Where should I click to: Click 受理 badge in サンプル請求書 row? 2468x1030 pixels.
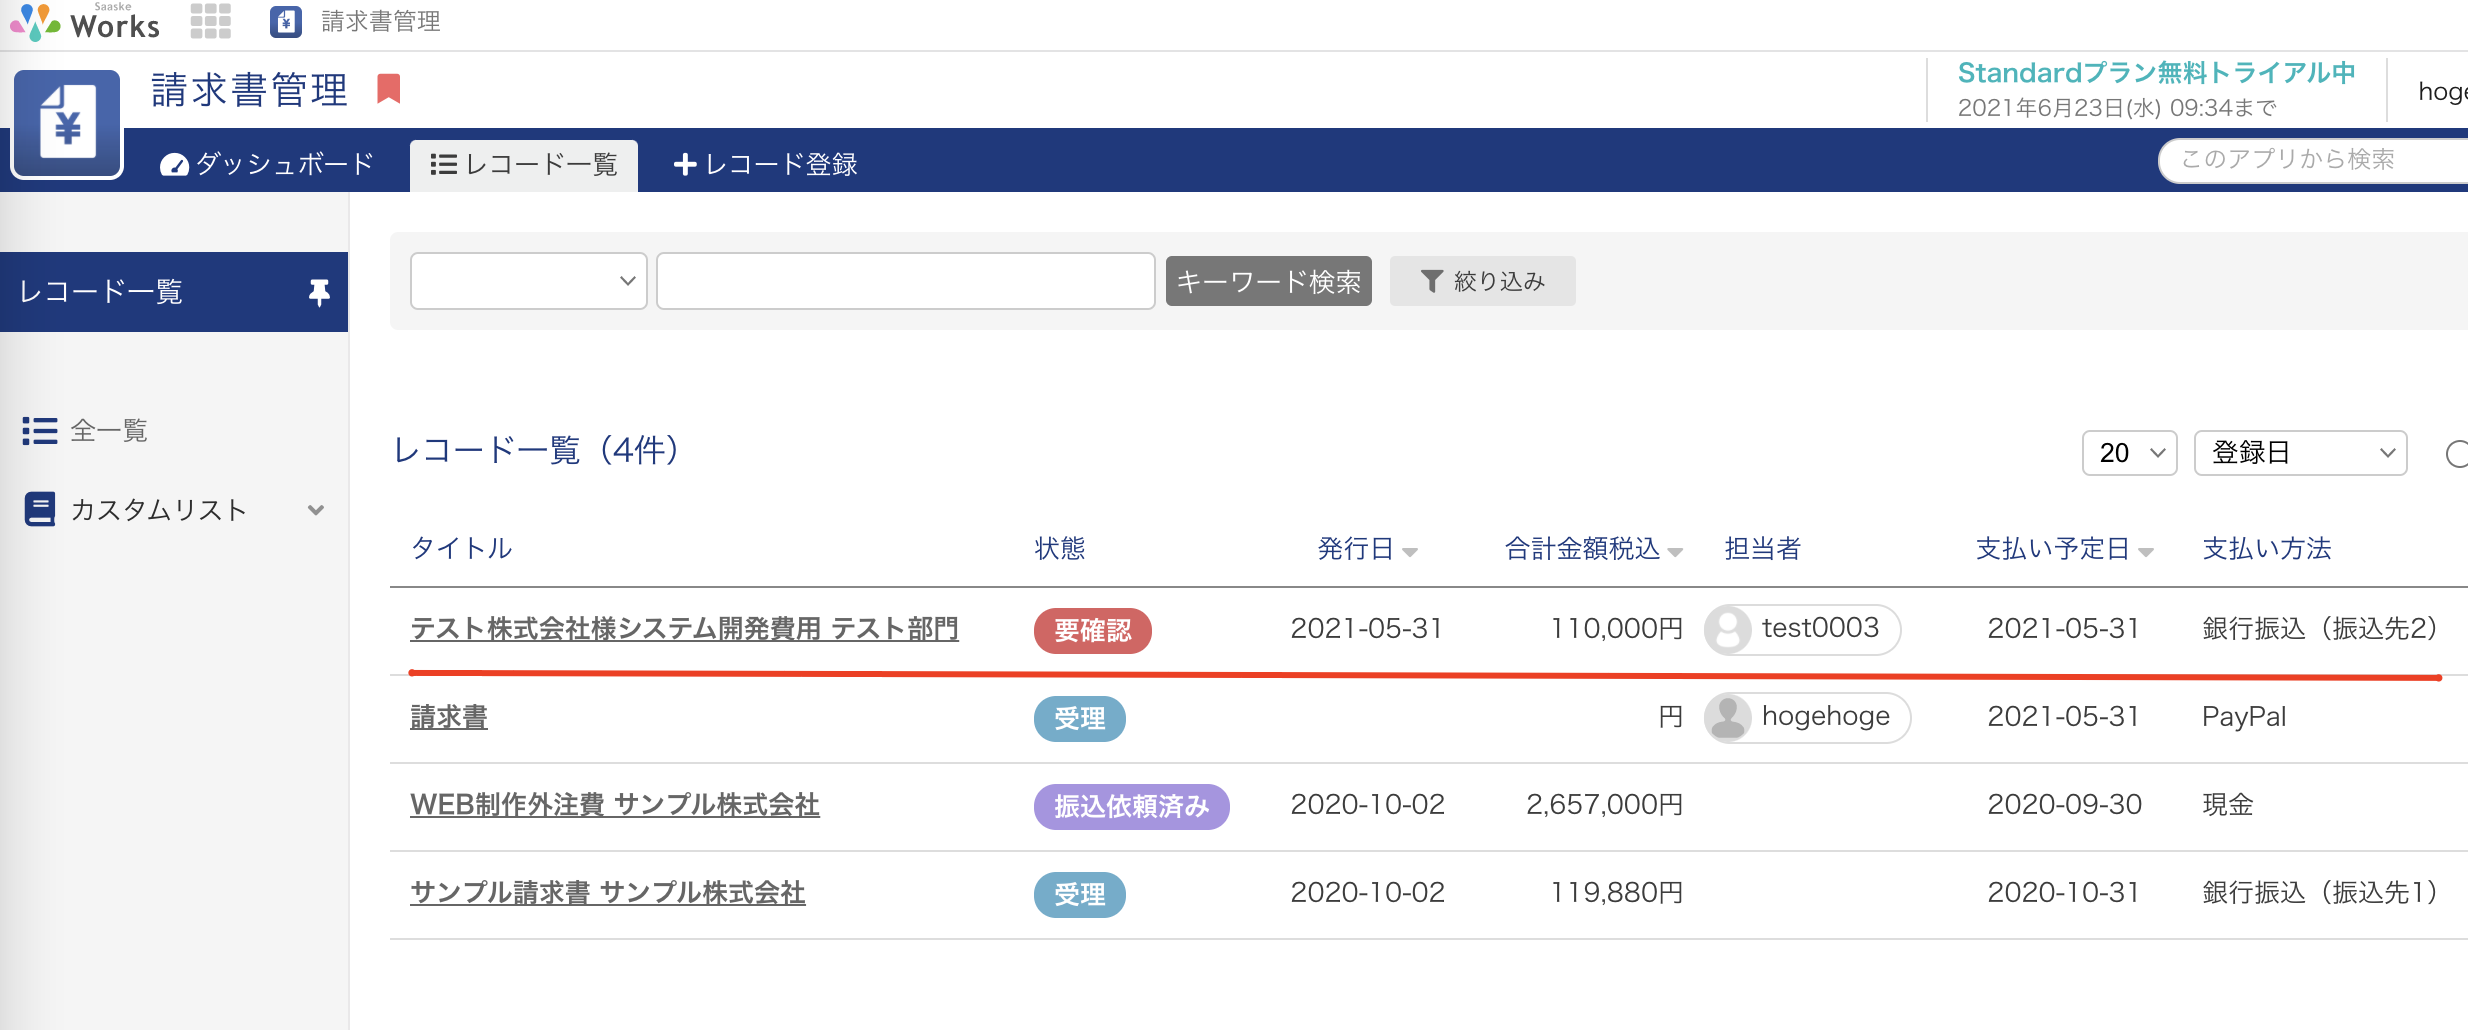pyautogui.click(x=1079, y=895)
